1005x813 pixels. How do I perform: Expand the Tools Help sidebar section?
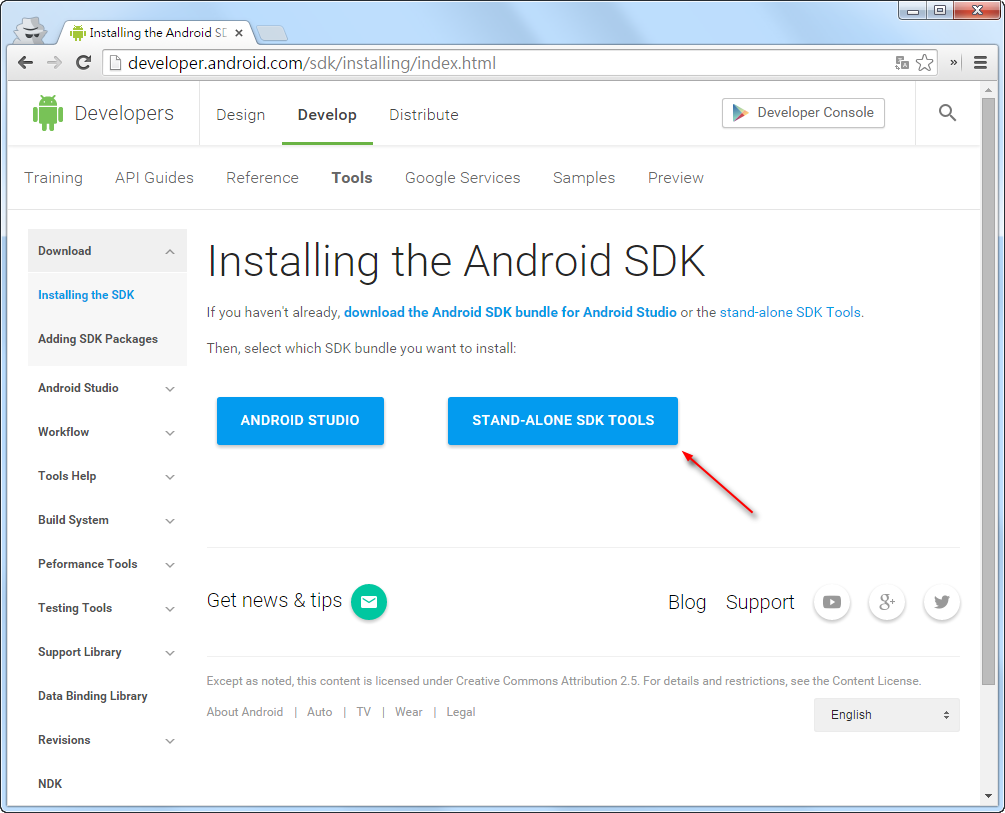[170, 476]
